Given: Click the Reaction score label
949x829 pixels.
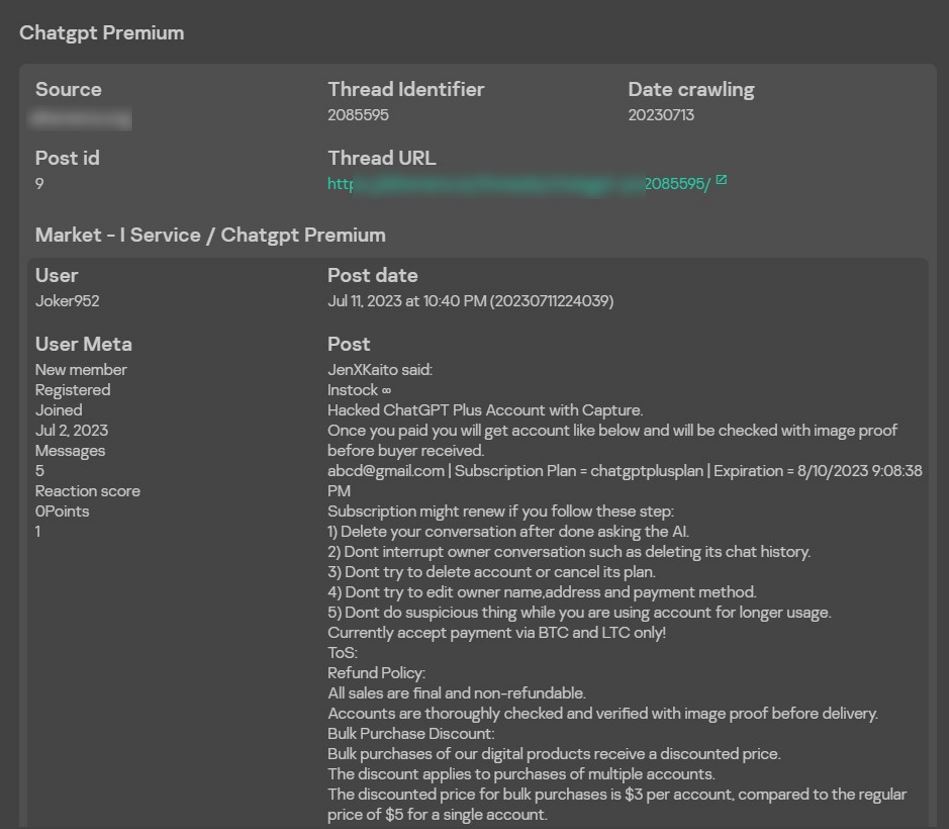Looking at the screenshot, I should (x=88, y=491).
